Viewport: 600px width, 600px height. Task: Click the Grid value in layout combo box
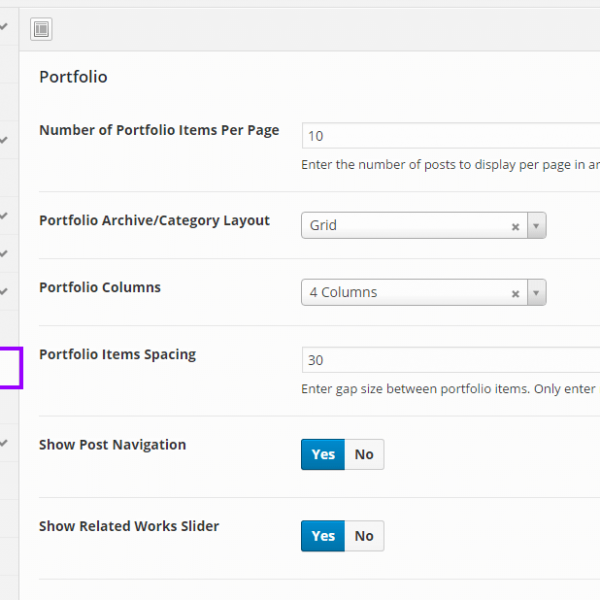pyautogui.click(x=400, y=226)
